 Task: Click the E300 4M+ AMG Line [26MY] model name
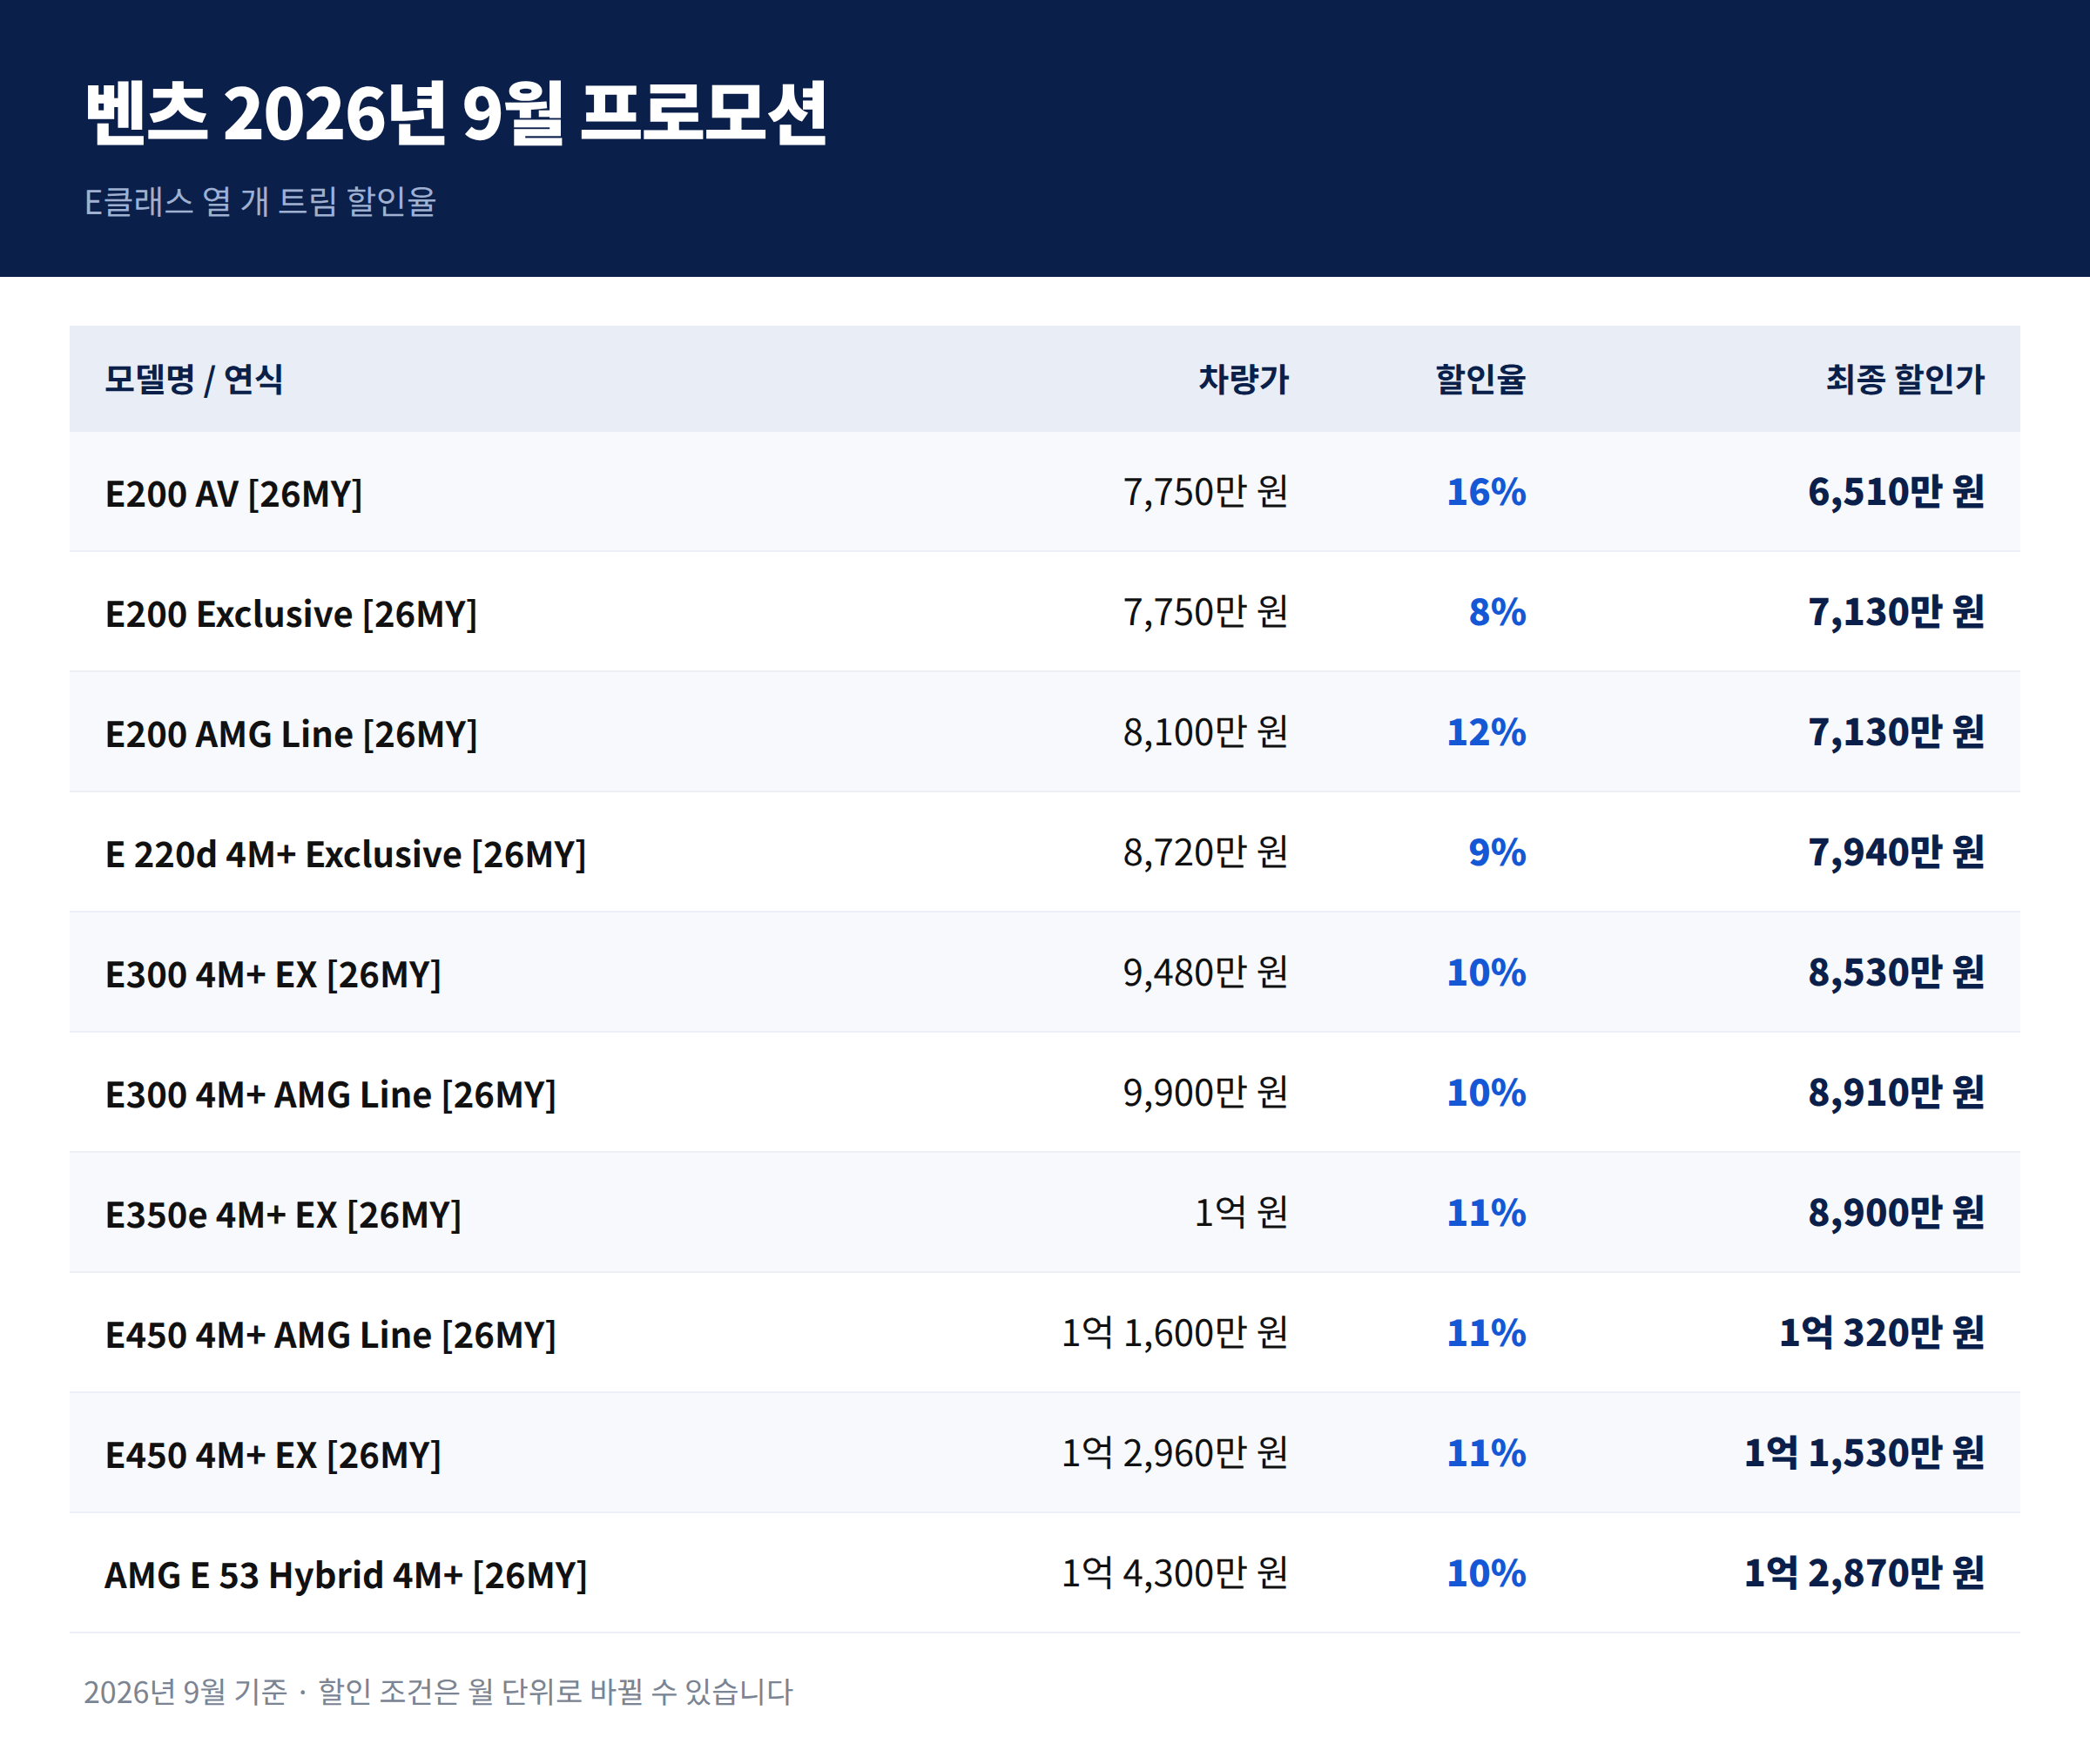(x=330, y=1094)
